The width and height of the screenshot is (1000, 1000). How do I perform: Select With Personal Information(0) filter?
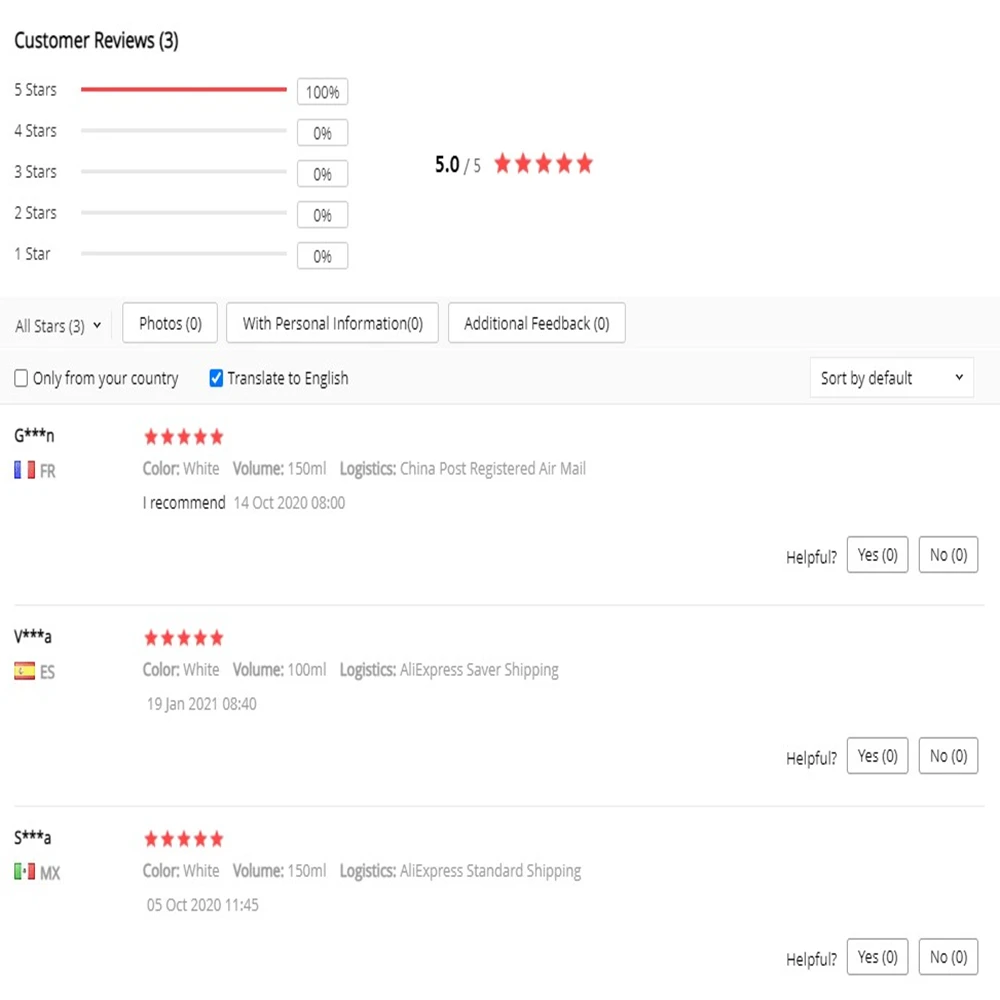(x=333, y=324)
